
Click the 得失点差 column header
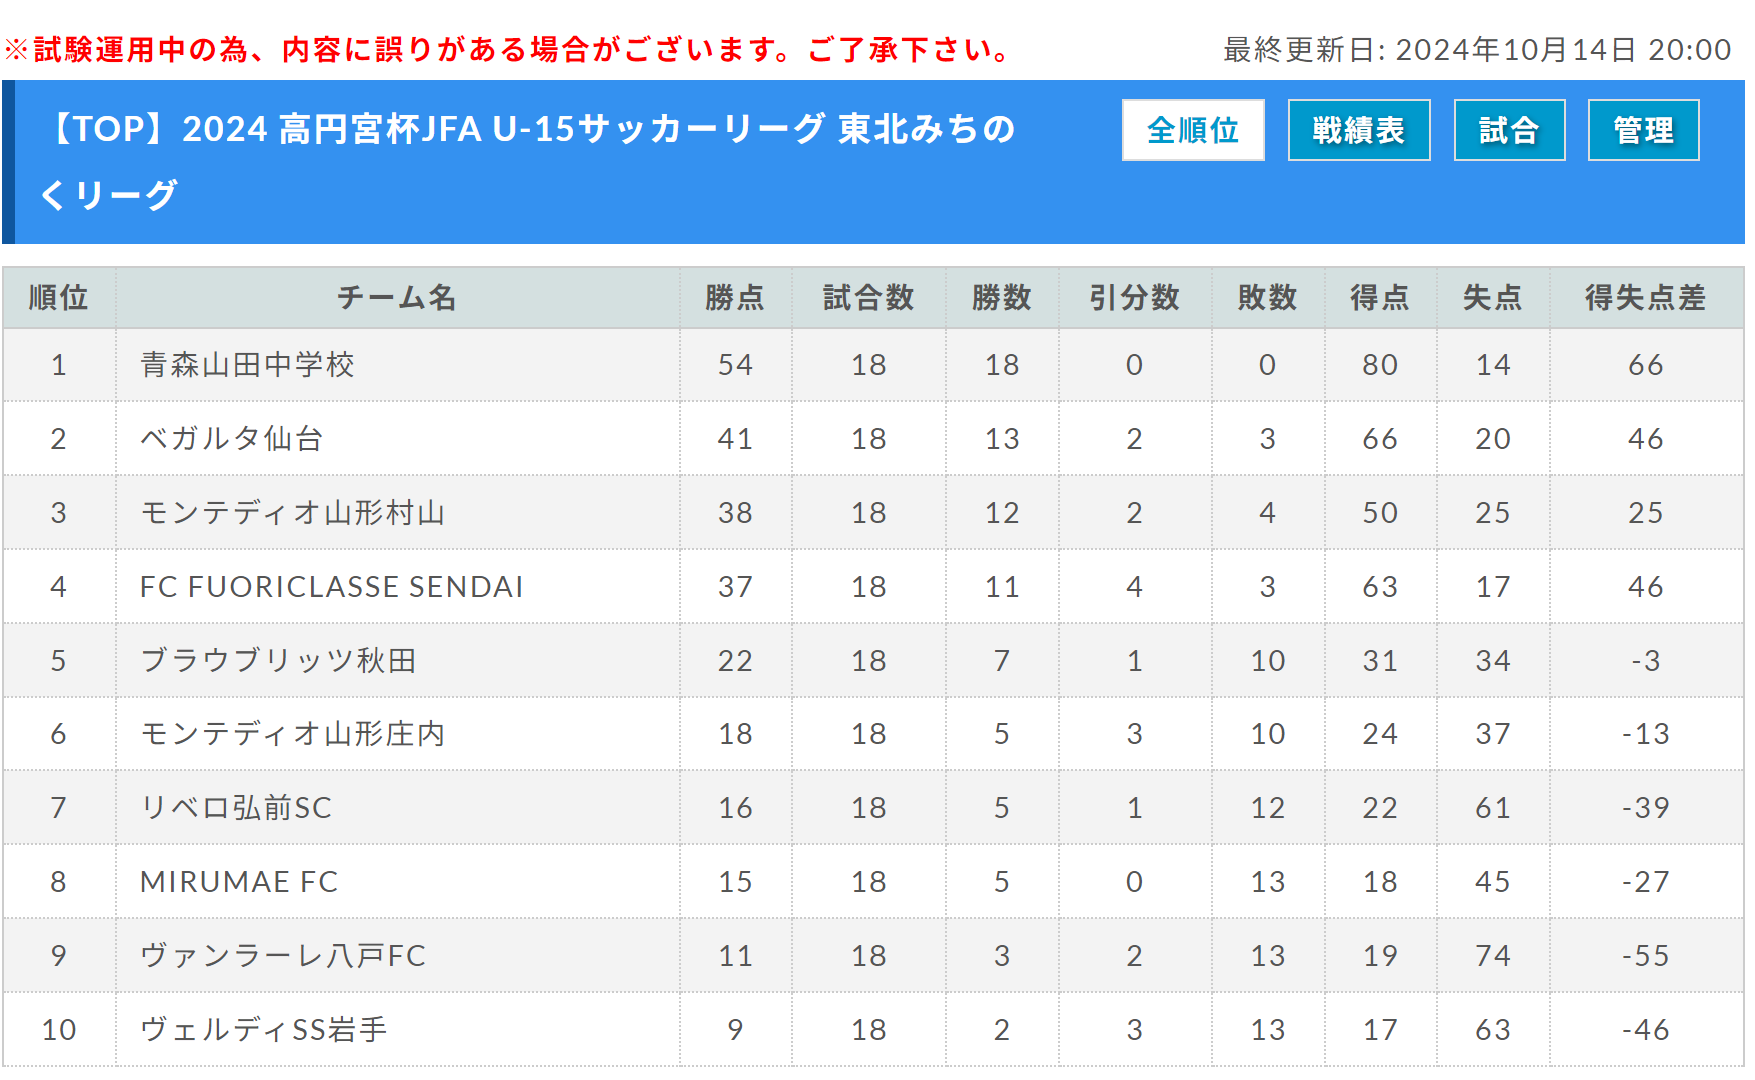(x=1646, y=298)
